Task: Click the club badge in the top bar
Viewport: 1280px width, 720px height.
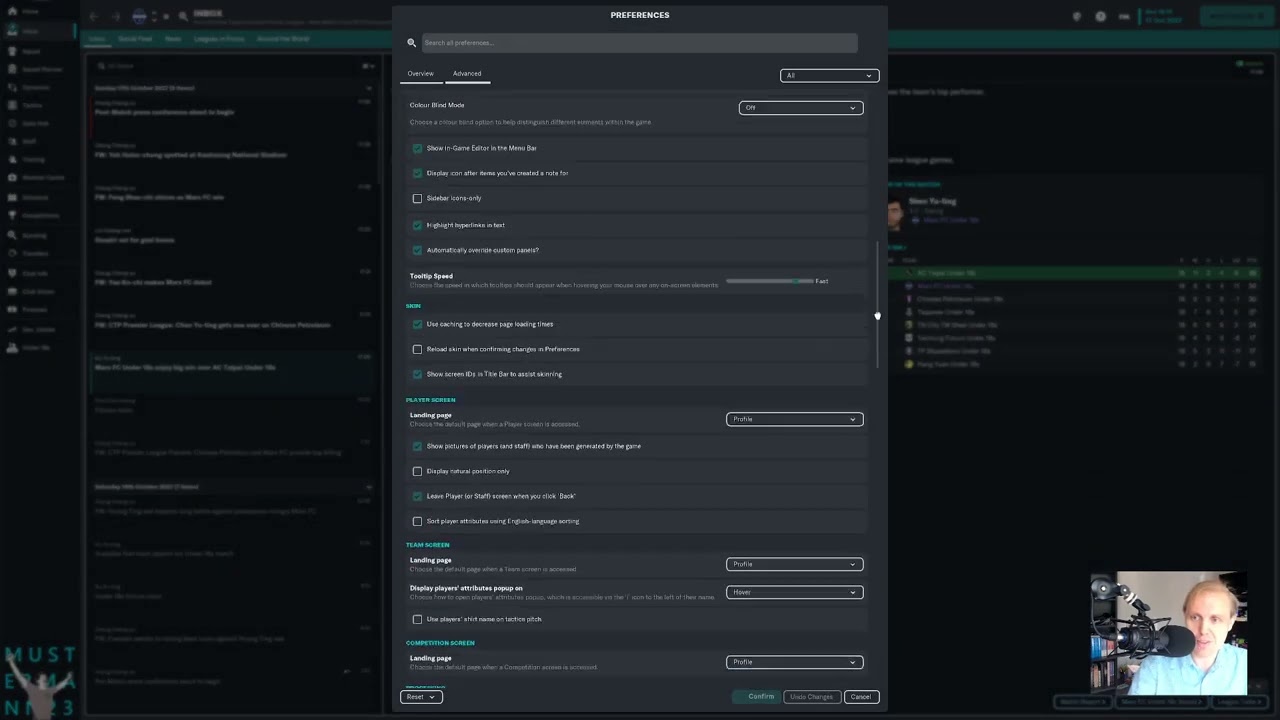Action: [x=139, y=16]
